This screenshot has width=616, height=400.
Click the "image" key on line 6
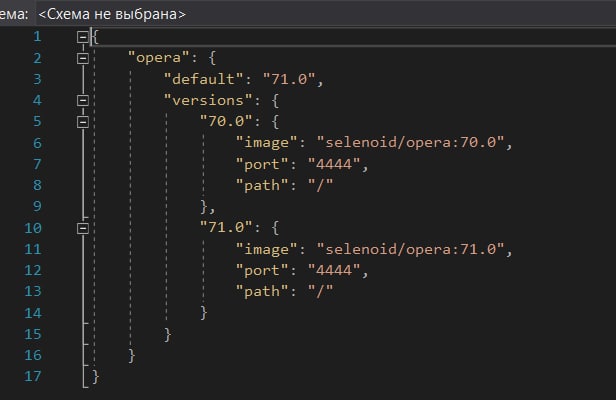click(x=267, y=143)
